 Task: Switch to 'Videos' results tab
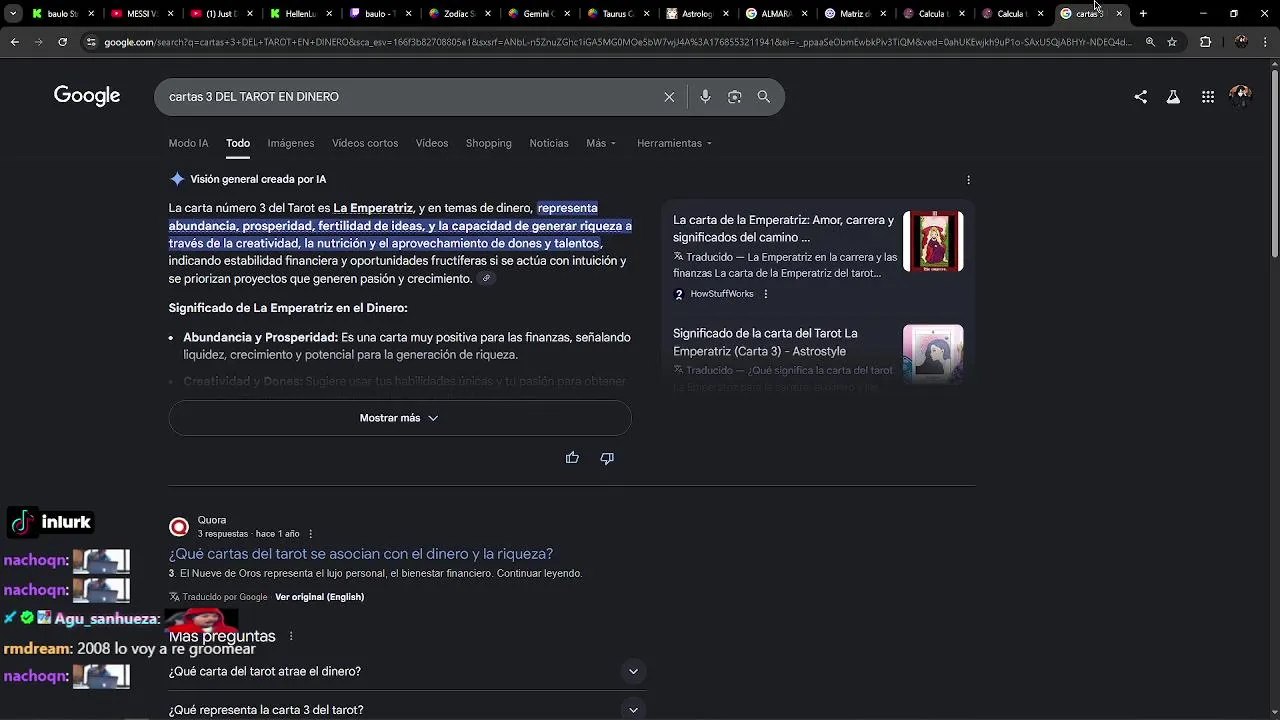[432, 143]
